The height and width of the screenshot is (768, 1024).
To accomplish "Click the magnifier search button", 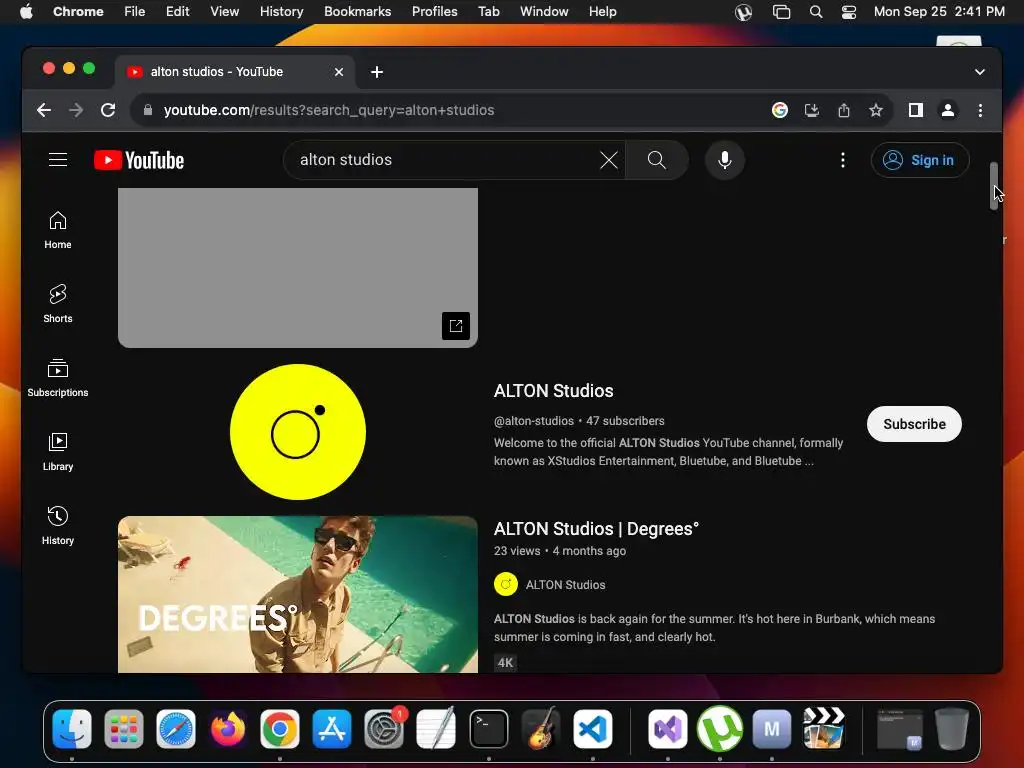I will point(656,160).
